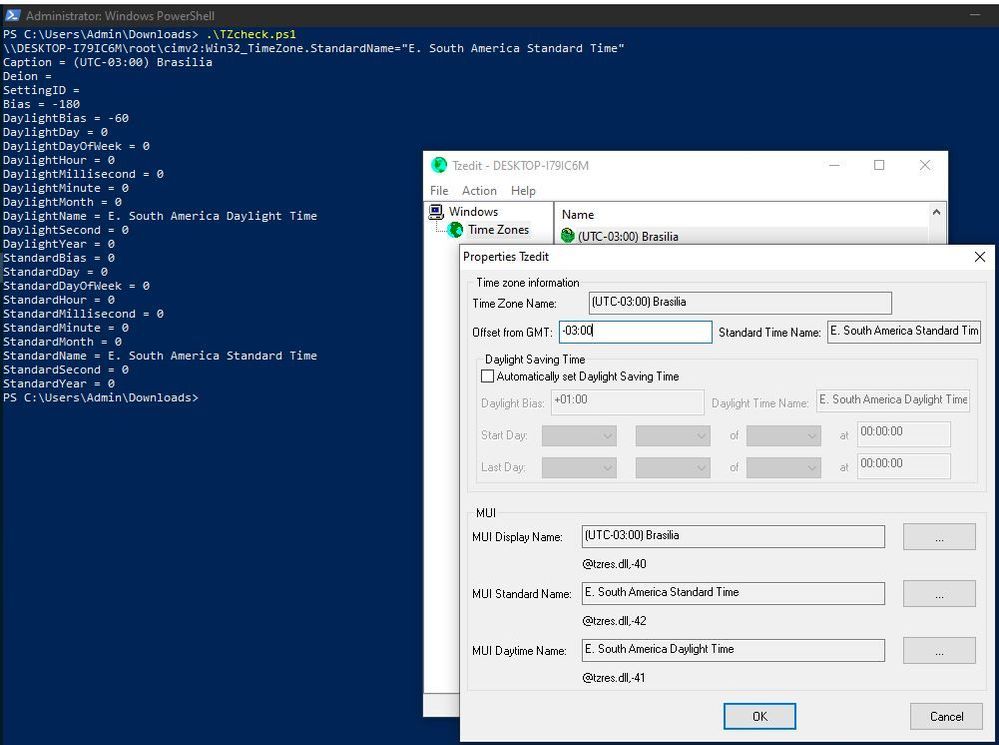Click the Standard Time Name field
Screen dimensions: 999x745
pos(903,331)
